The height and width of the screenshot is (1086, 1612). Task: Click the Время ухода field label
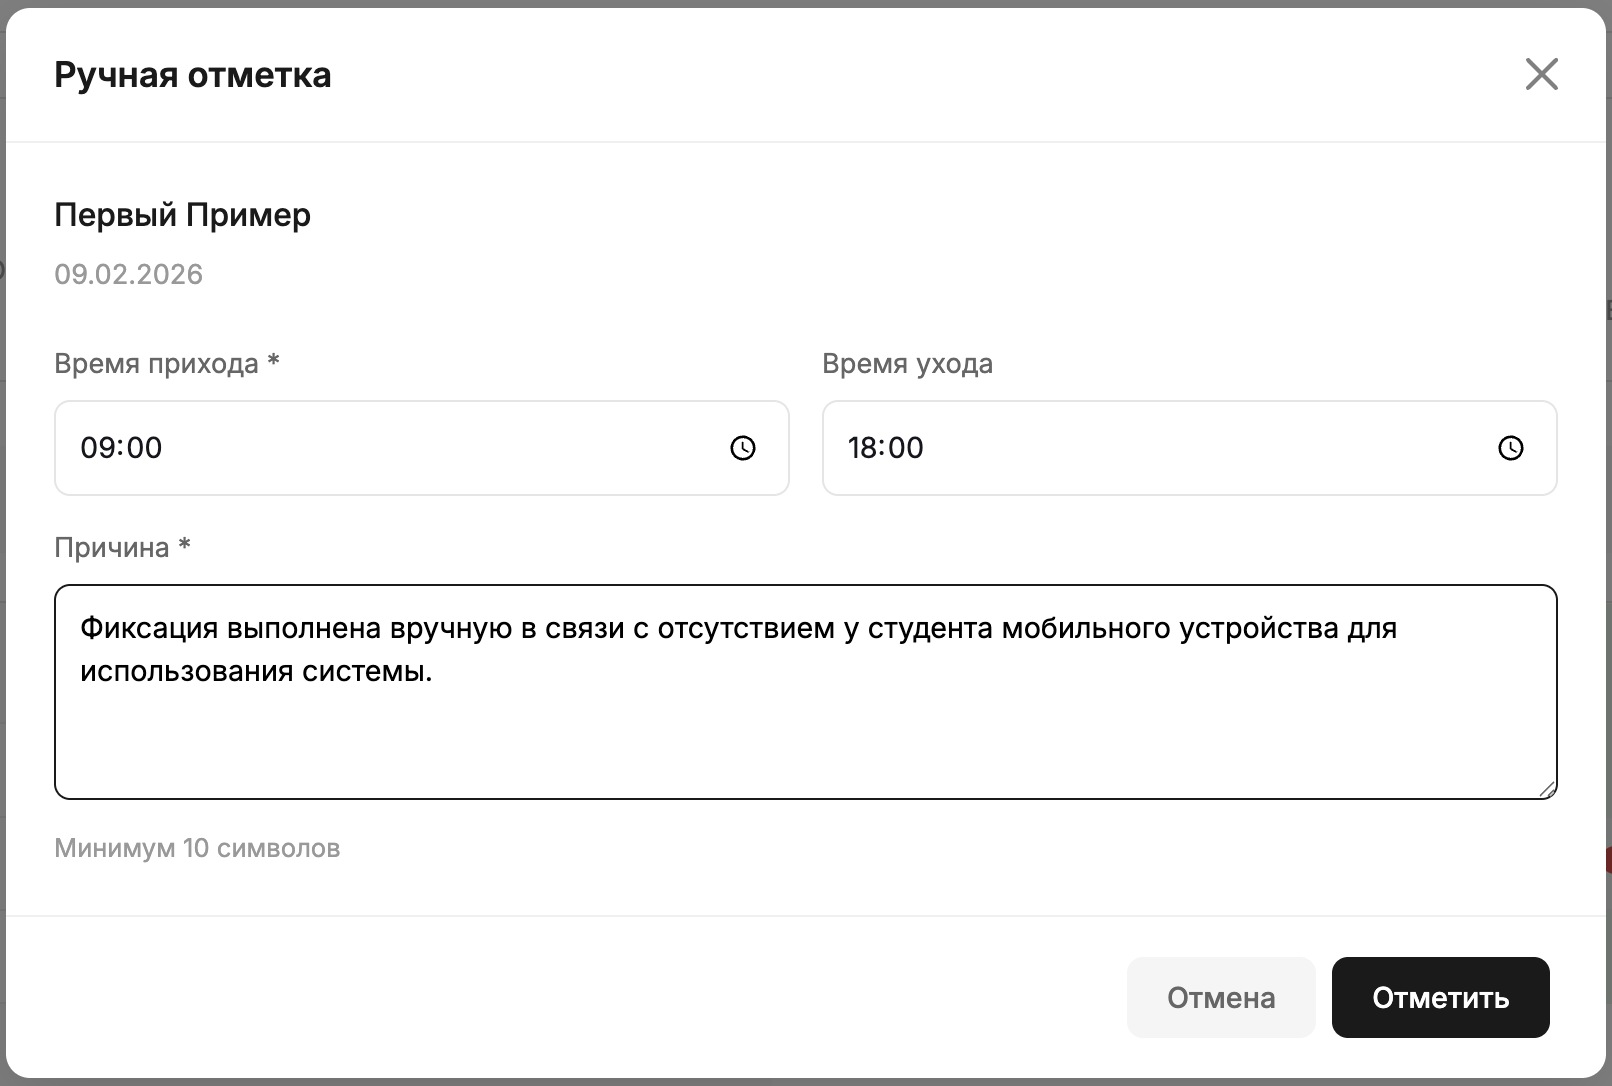907,363
